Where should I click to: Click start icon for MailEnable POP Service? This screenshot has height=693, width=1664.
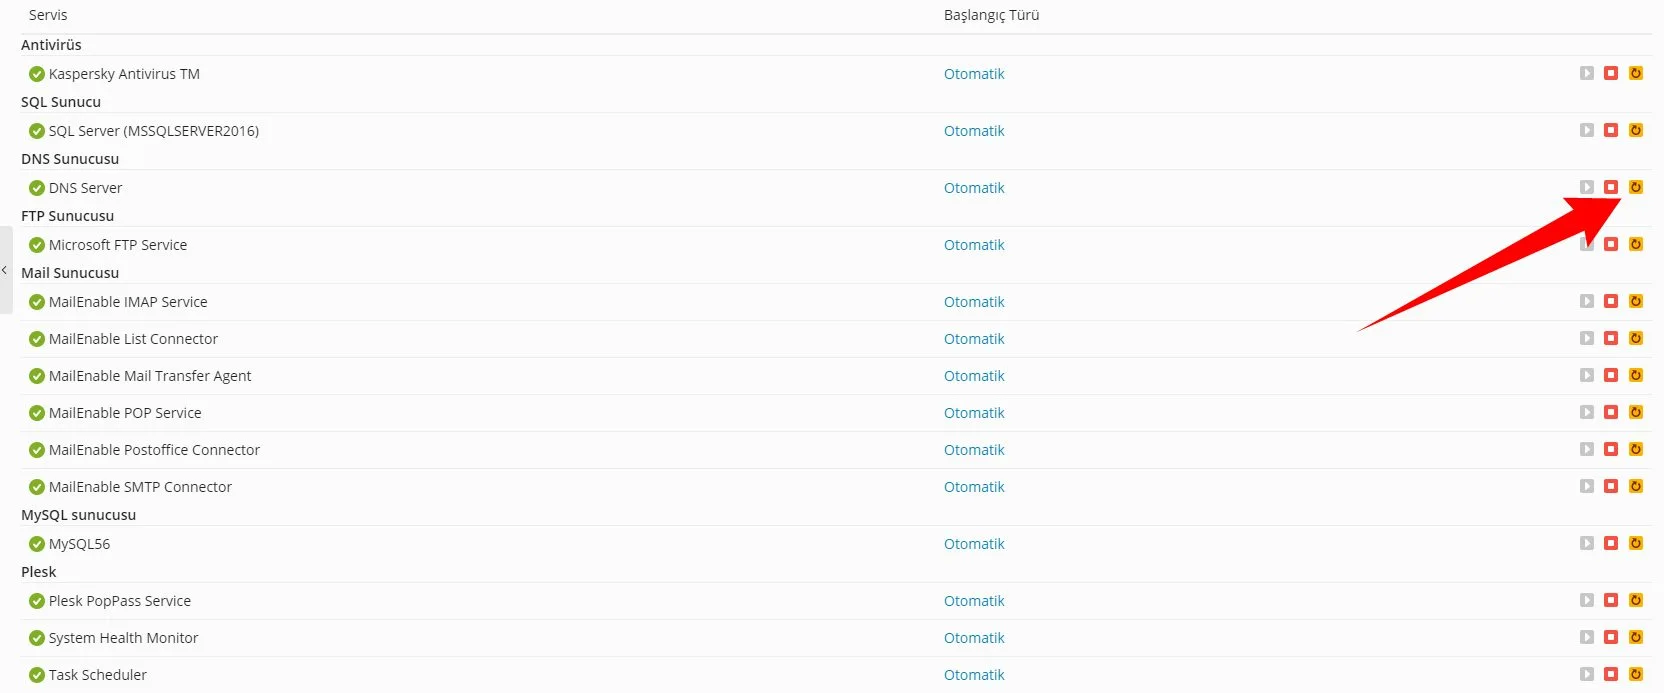click(x=1587, y=412)
